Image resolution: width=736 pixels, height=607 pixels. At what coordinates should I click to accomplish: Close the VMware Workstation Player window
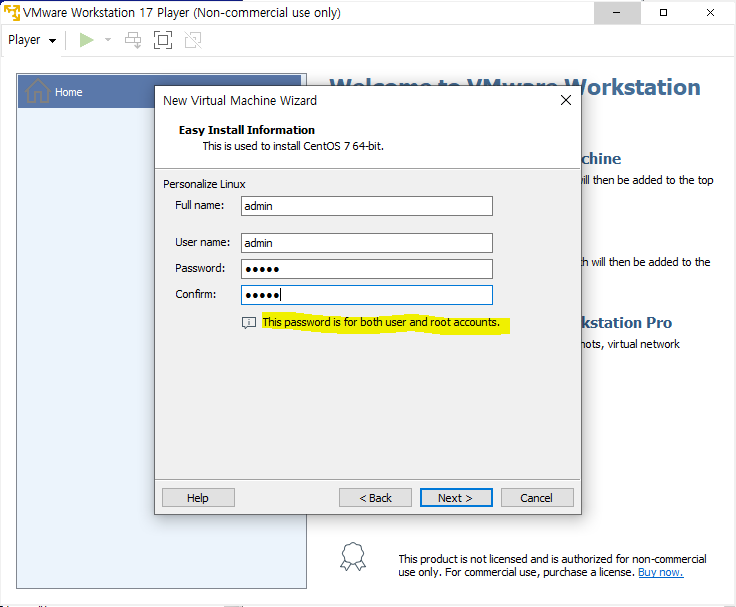(710, 13)
